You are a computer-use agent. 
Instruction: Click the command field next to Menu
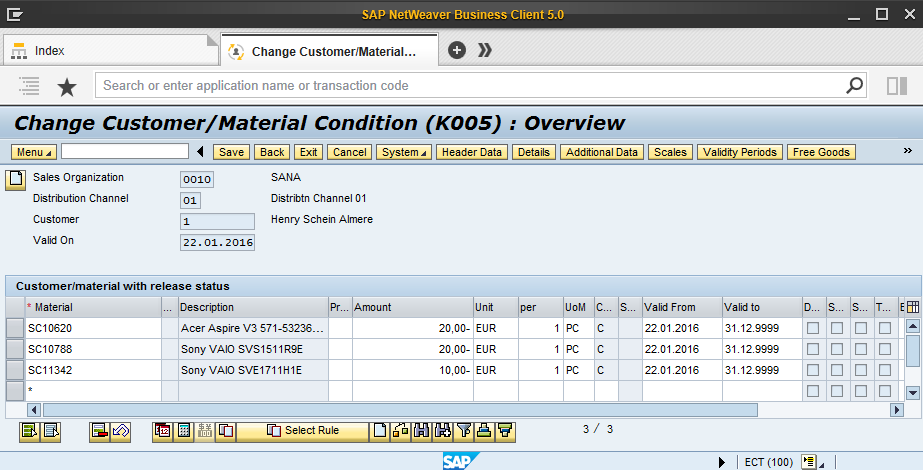coord(125,151)
